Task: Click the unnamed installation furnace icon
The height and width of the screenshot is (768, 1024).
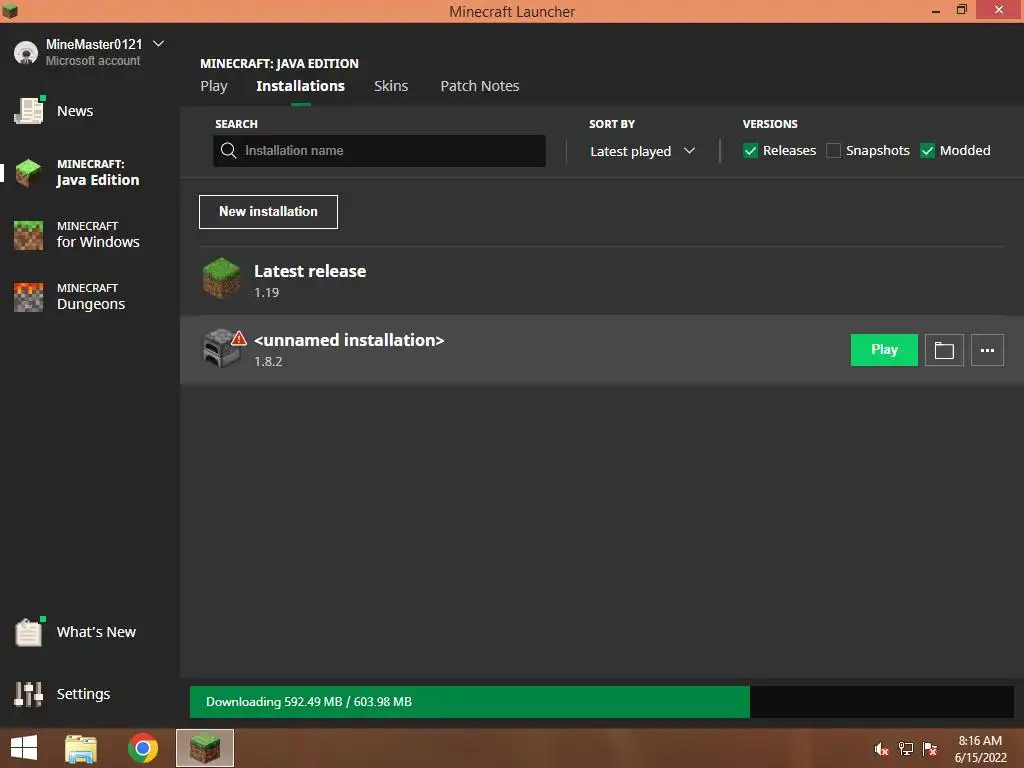Action: pos(221,349)
